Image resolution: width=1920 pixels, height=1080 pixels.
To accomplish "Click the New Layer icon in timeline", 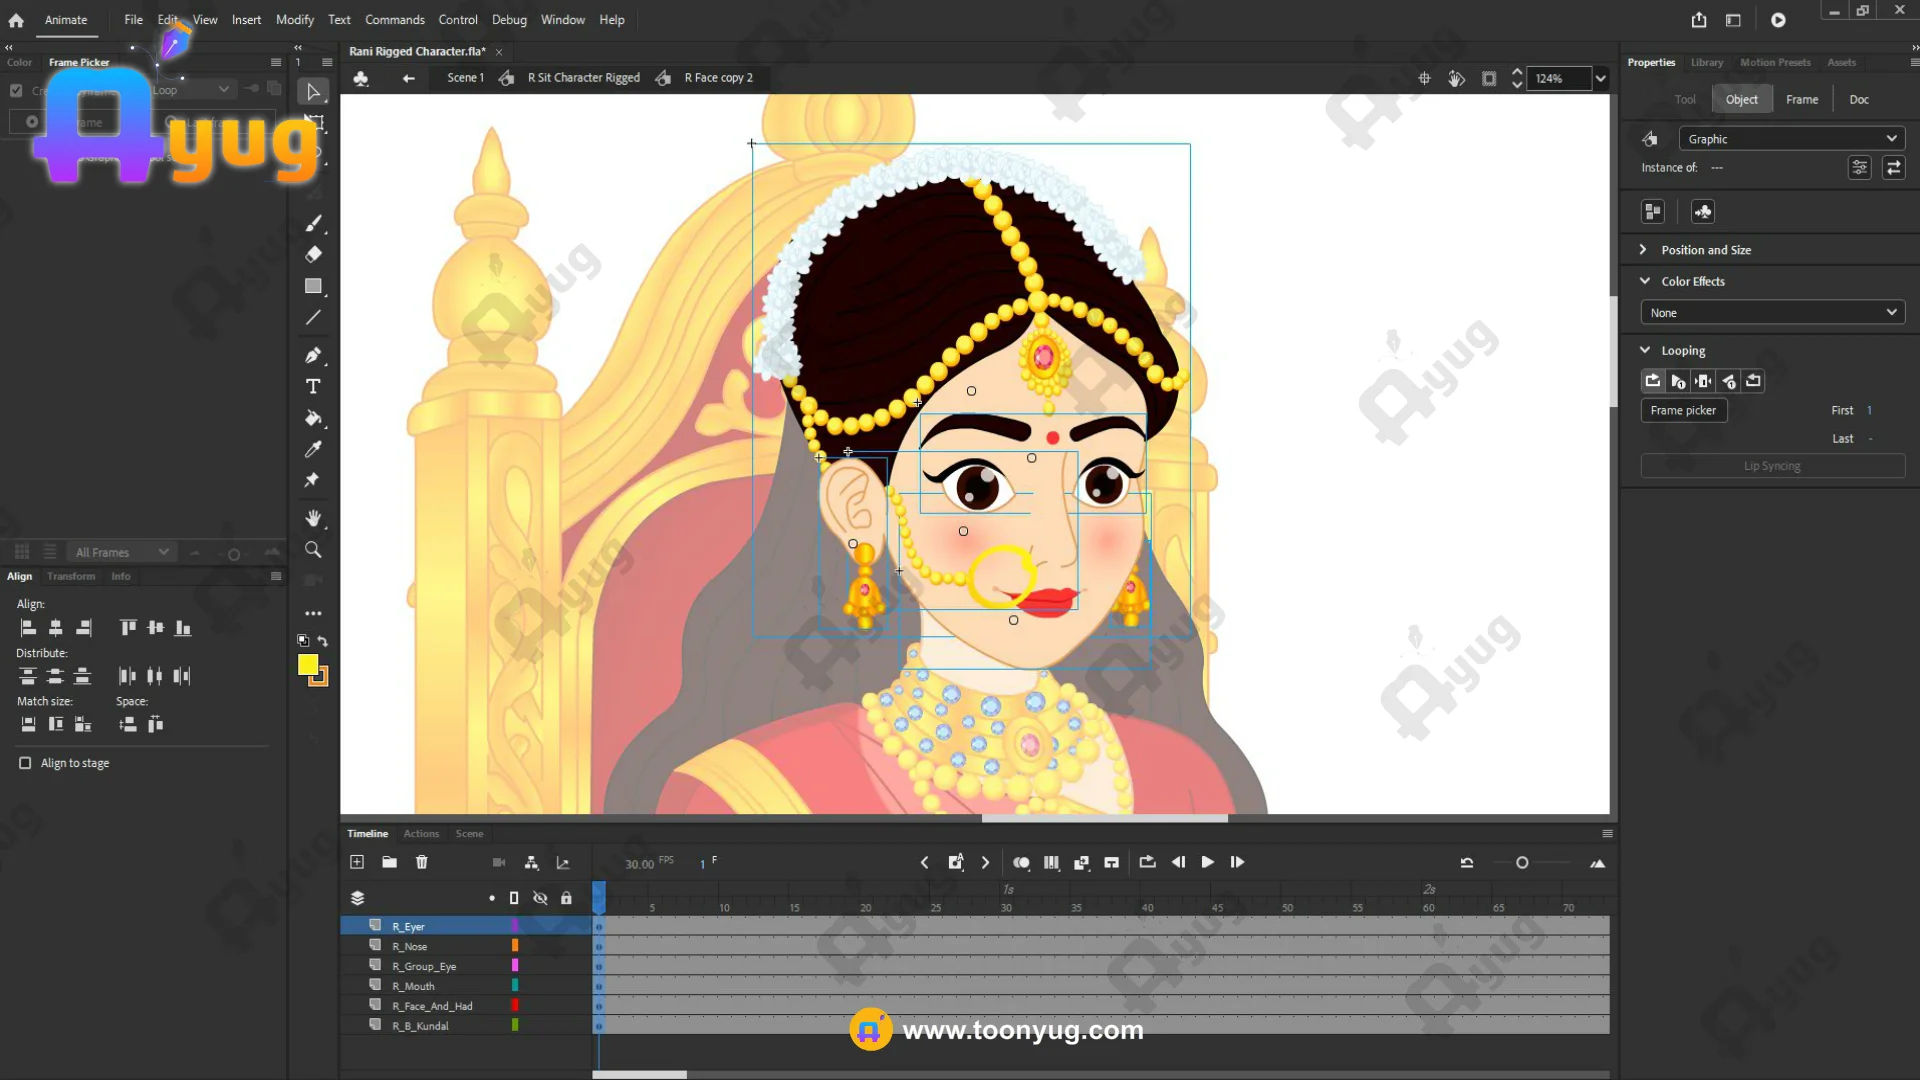I will pyautogui.click(x=357, y=862).
